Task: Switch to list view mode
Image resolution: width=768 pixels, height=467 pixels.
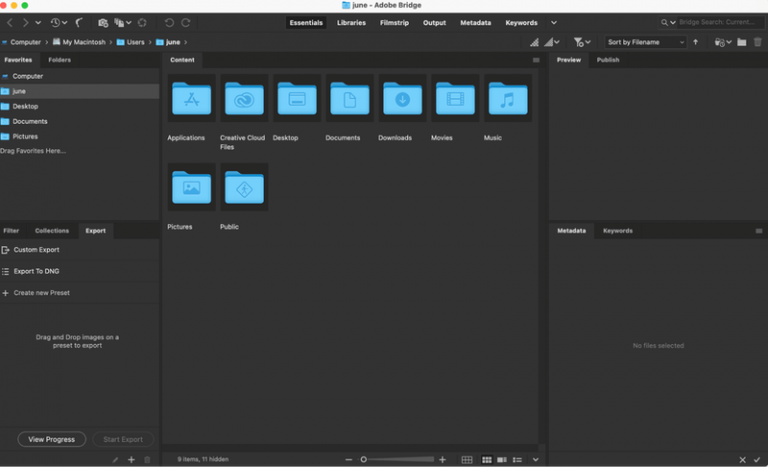Action: click(517, 459)
